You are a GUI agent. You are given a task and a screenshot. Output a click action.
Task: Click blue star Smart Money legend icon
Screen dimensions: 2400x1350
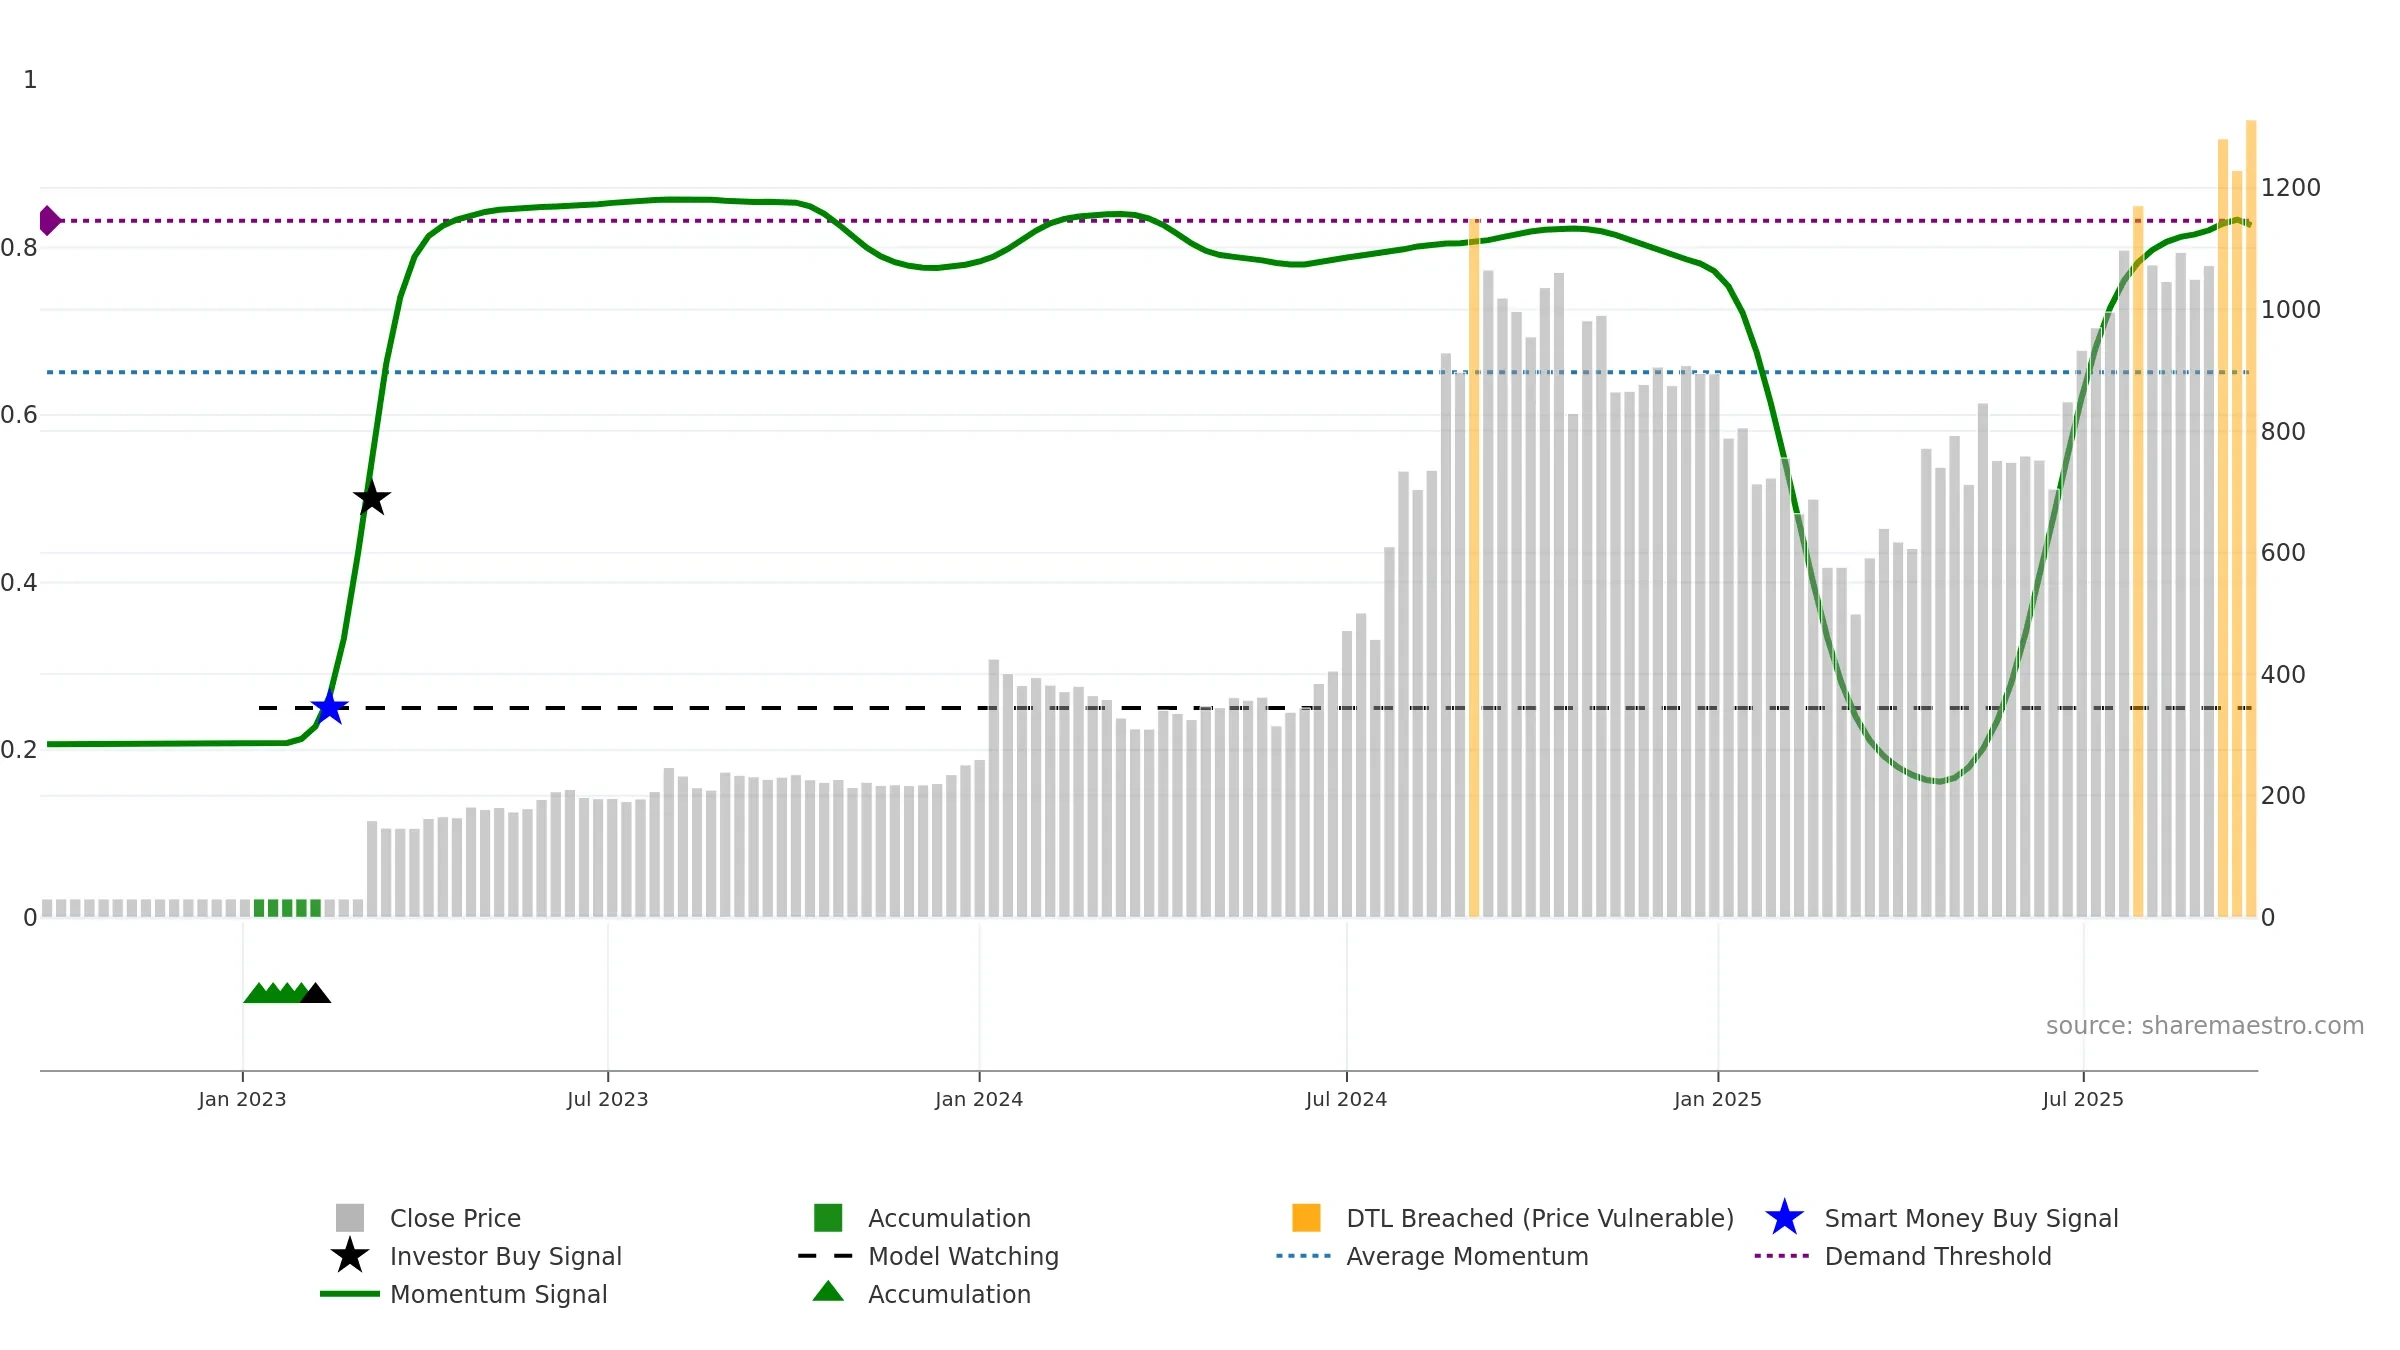(x=1784, y=1218)
